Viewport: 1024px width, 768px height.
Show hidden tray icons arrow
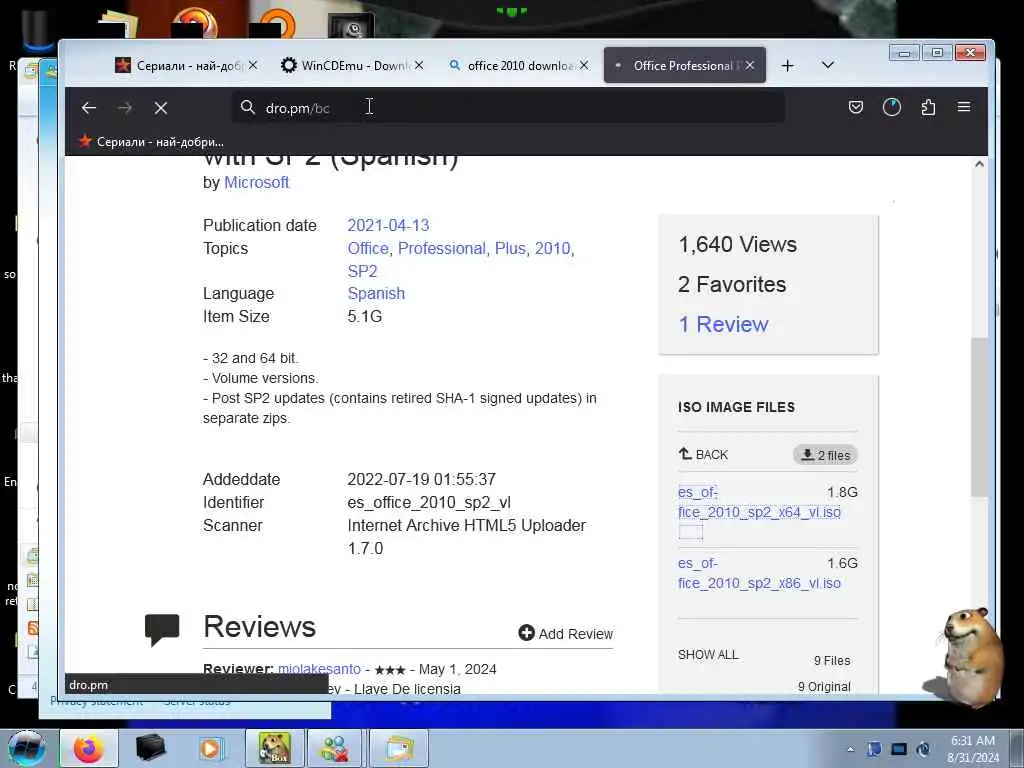(x=850, y=749)
